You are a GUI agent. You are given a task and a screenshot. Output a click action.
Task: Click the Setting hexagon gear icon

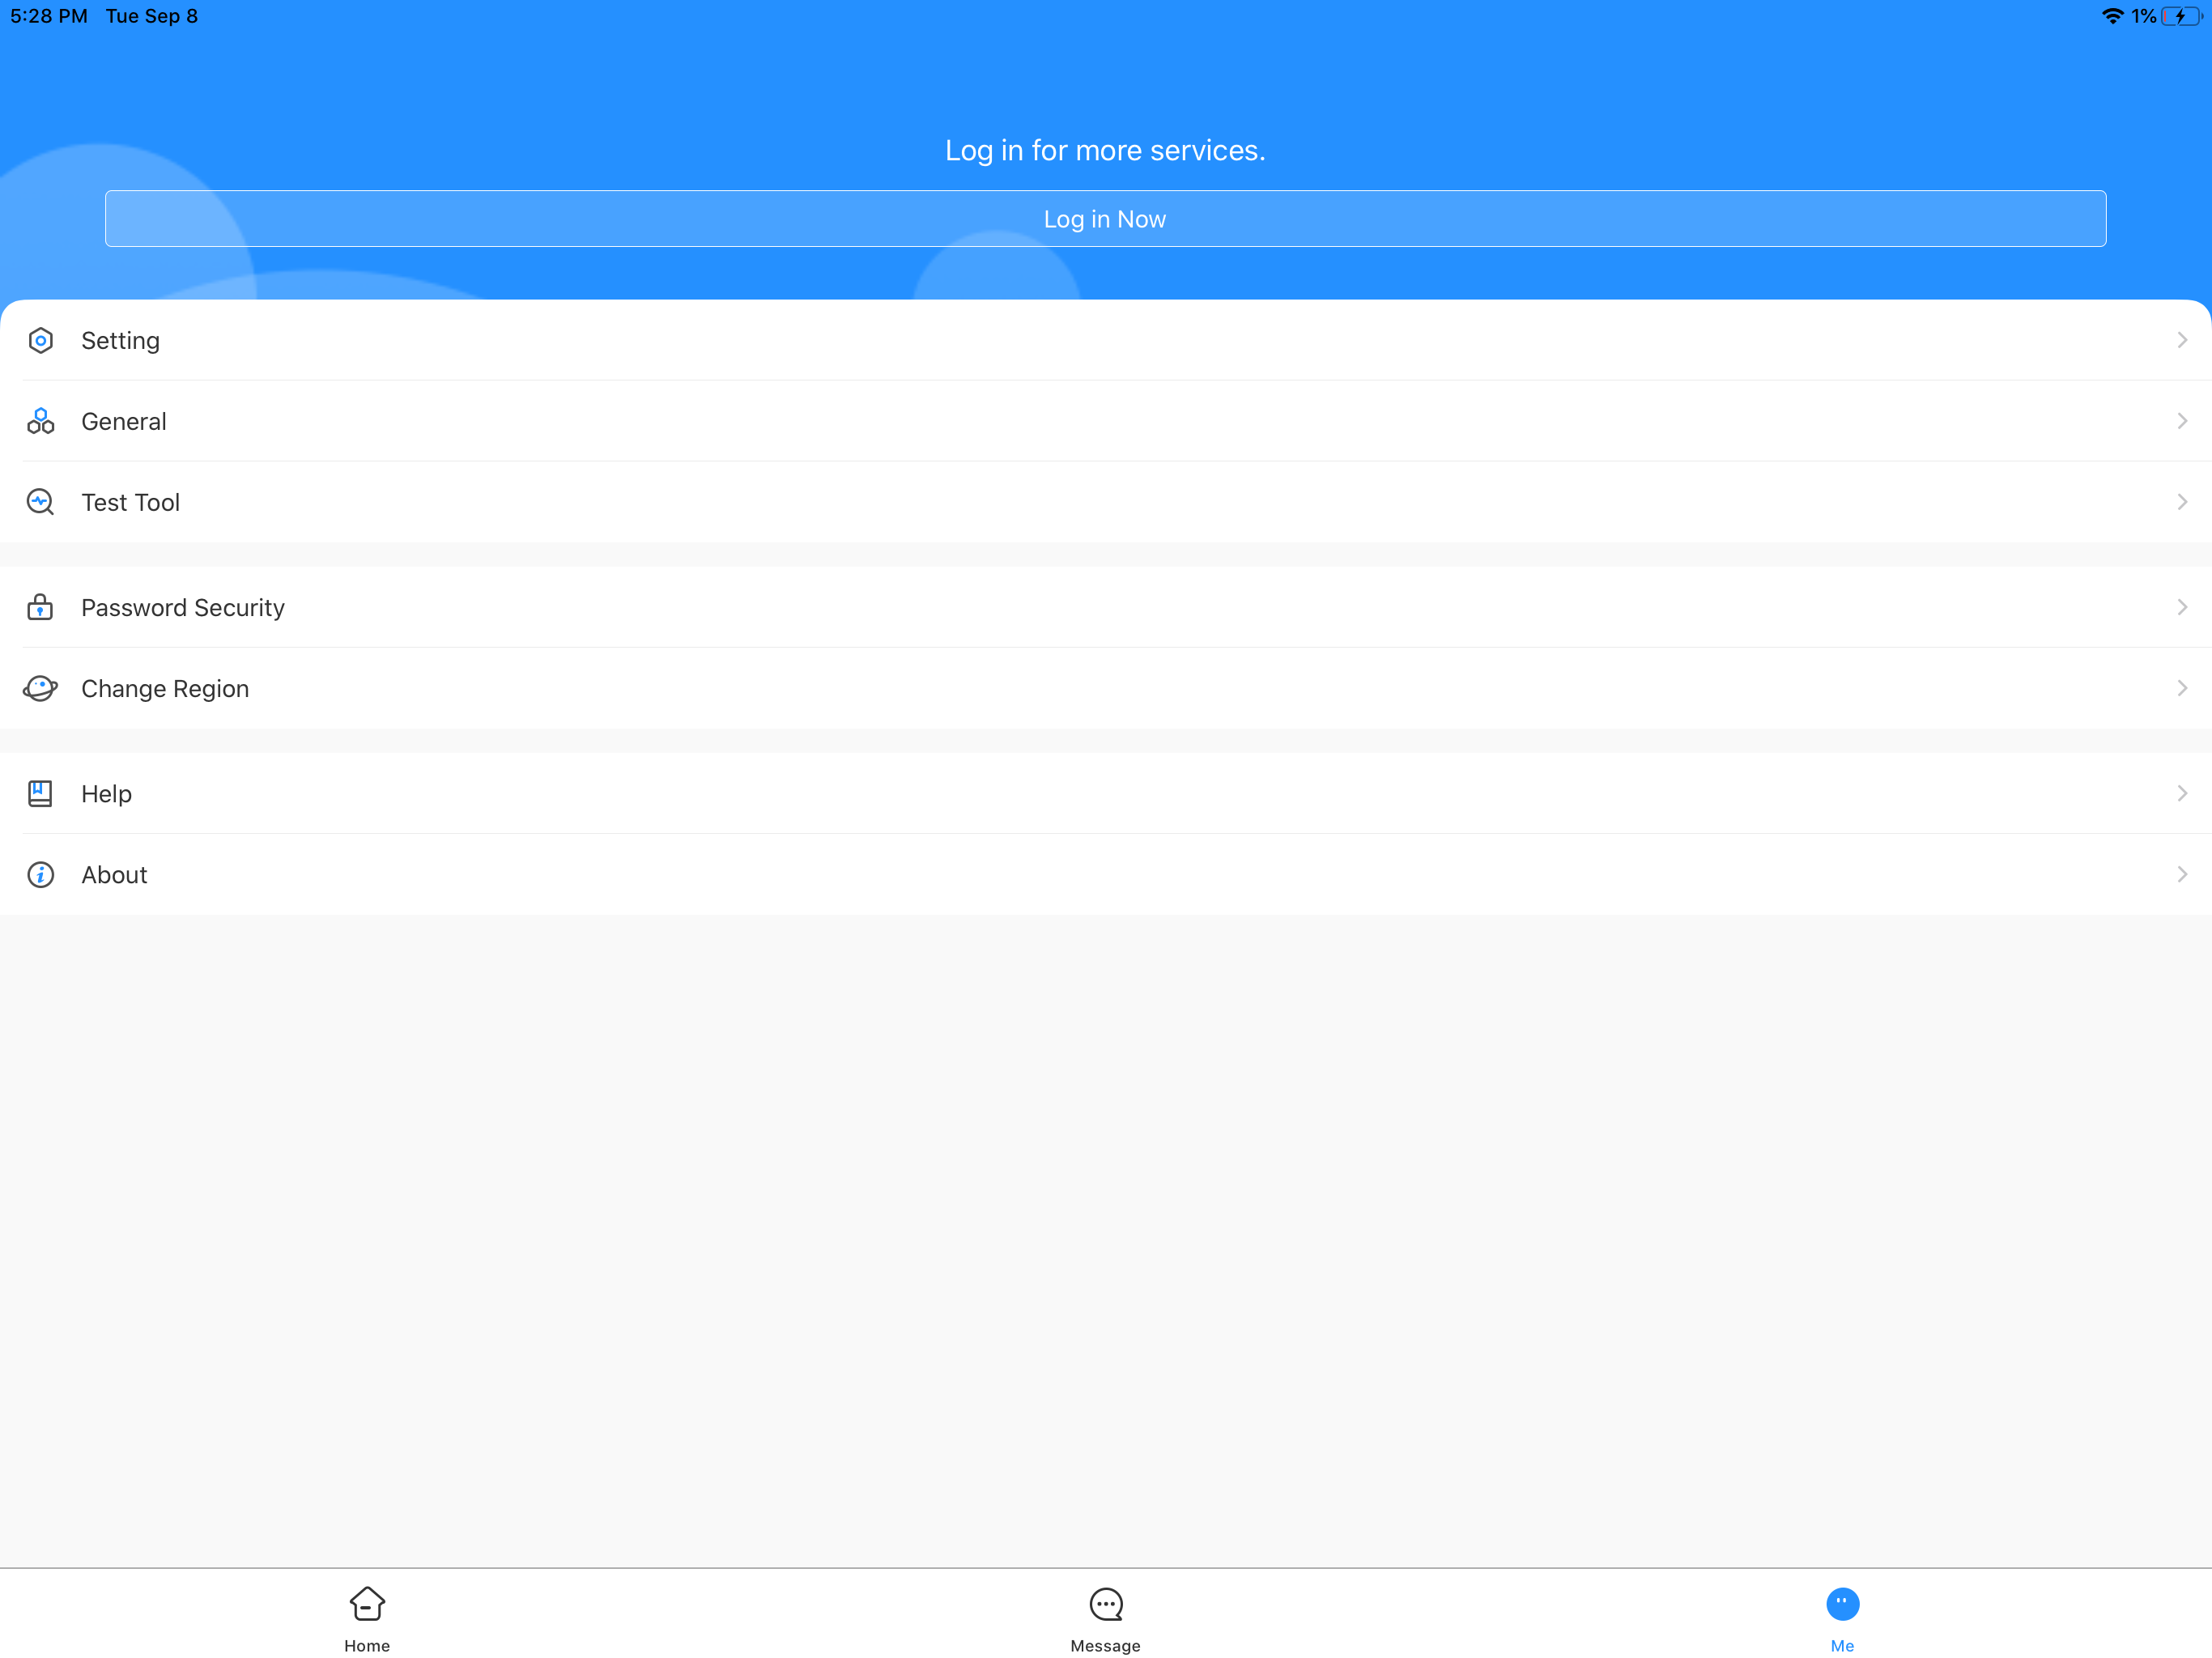(40, 340)
